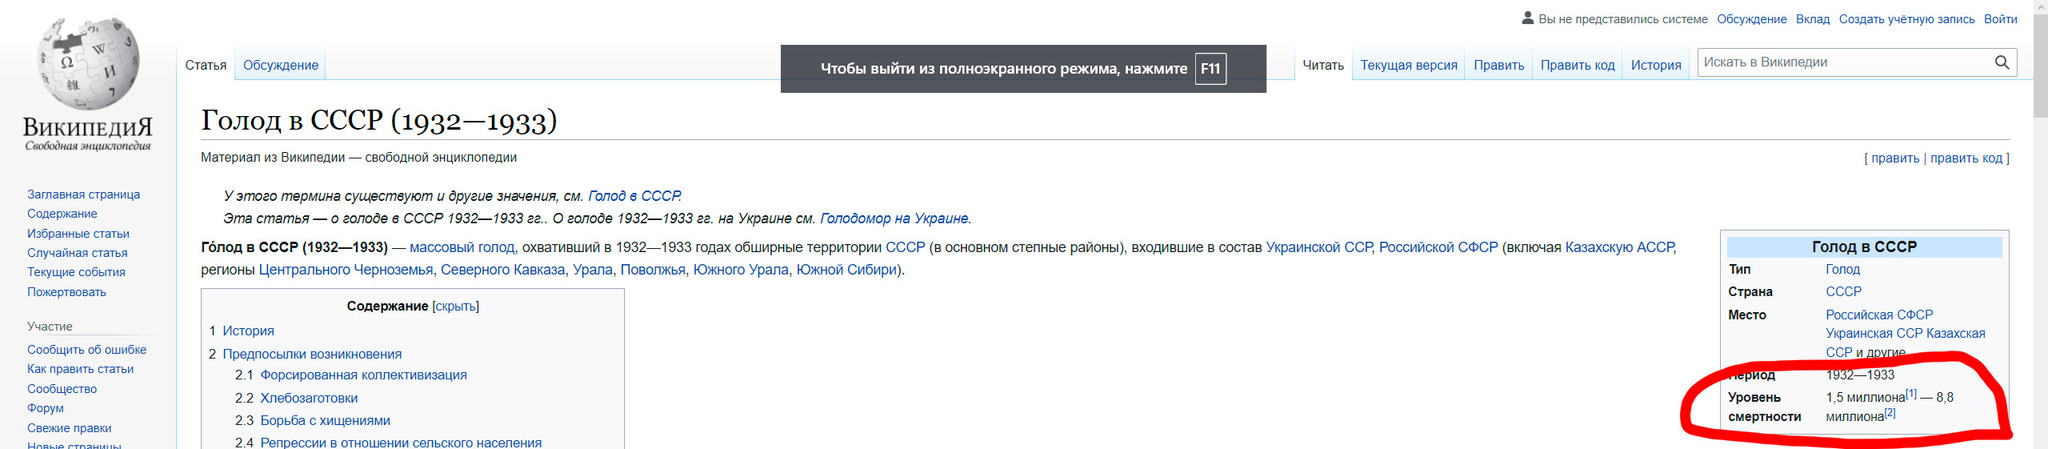Click the Южного Урала link
This screenshot has height=449, width=2048.
click(x=741, y=270)
